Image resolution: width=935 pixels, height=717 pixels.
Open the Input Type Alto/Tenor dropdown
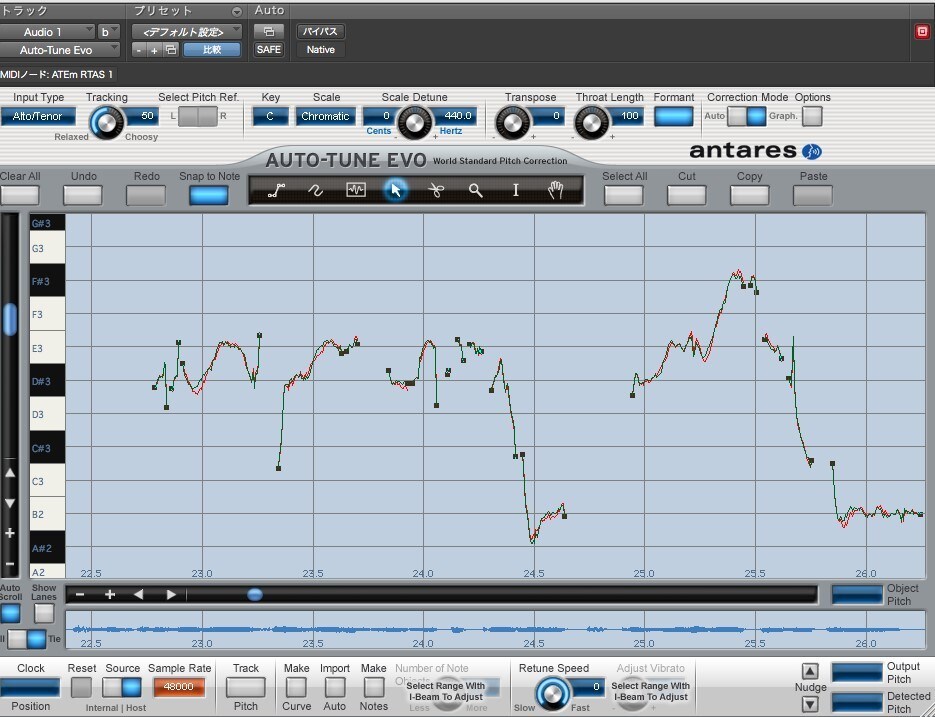coord(38,116)
